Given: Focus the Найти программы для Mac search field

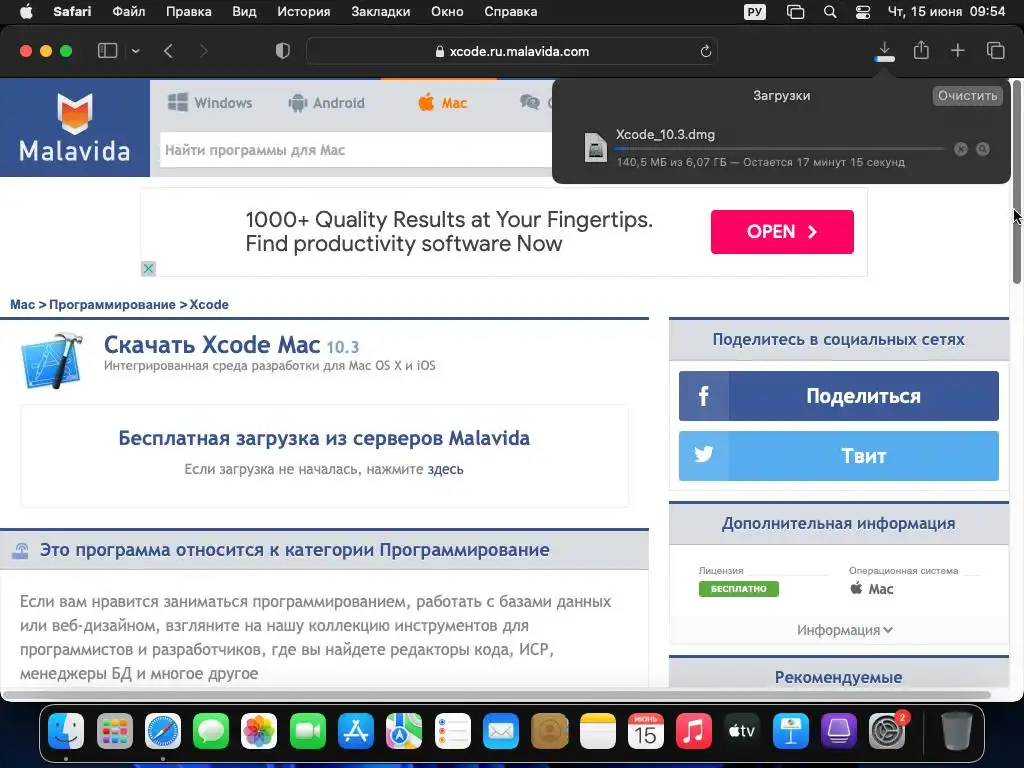Looking at the screenshot, I should tap(356, 150).
